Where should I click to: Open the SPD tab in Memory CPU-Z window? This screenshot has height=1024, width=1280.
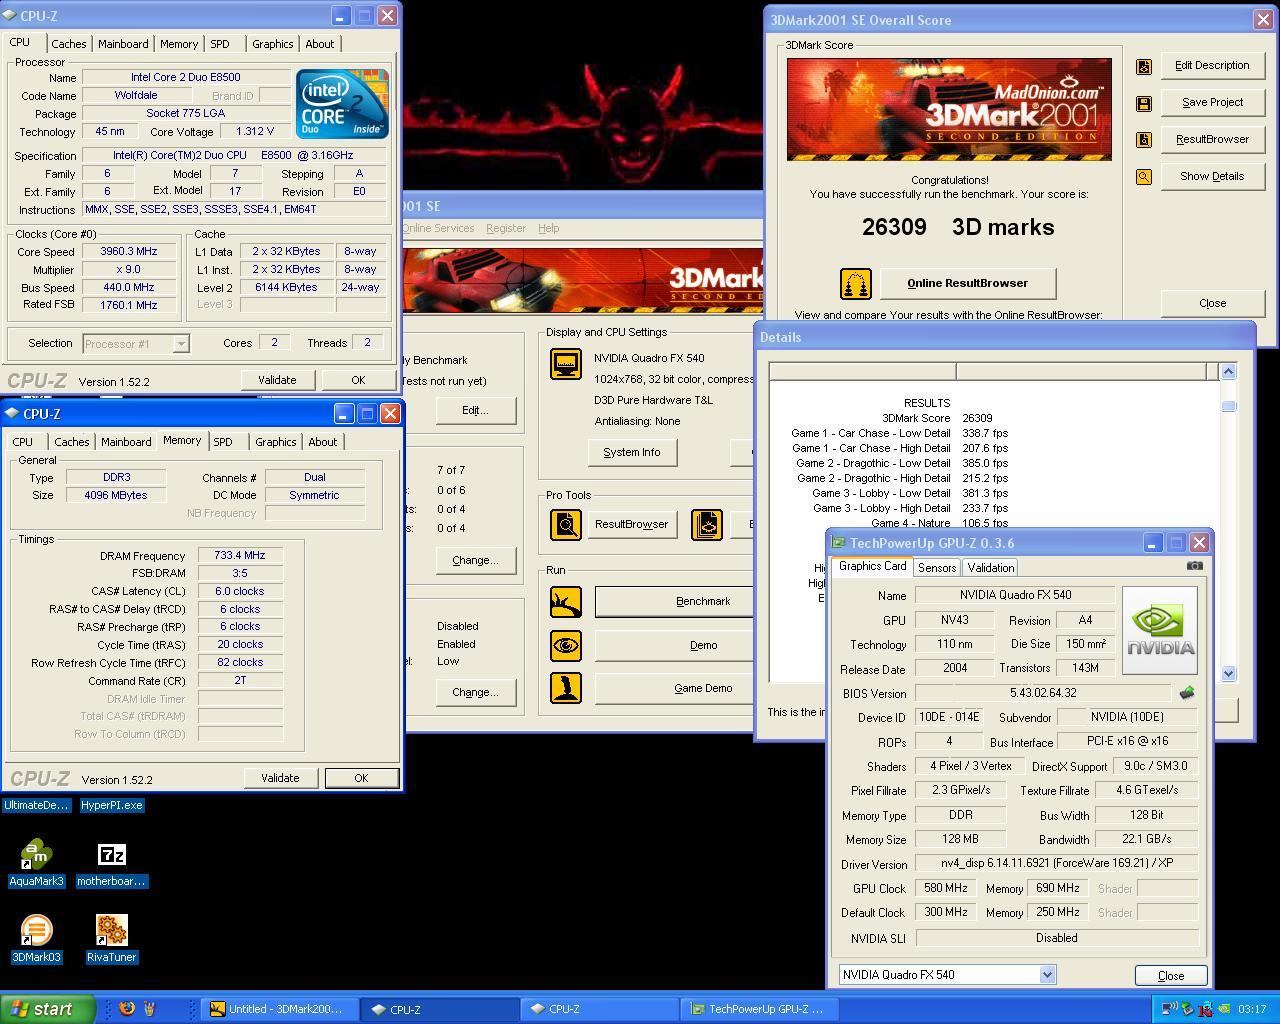pos(223,442)
